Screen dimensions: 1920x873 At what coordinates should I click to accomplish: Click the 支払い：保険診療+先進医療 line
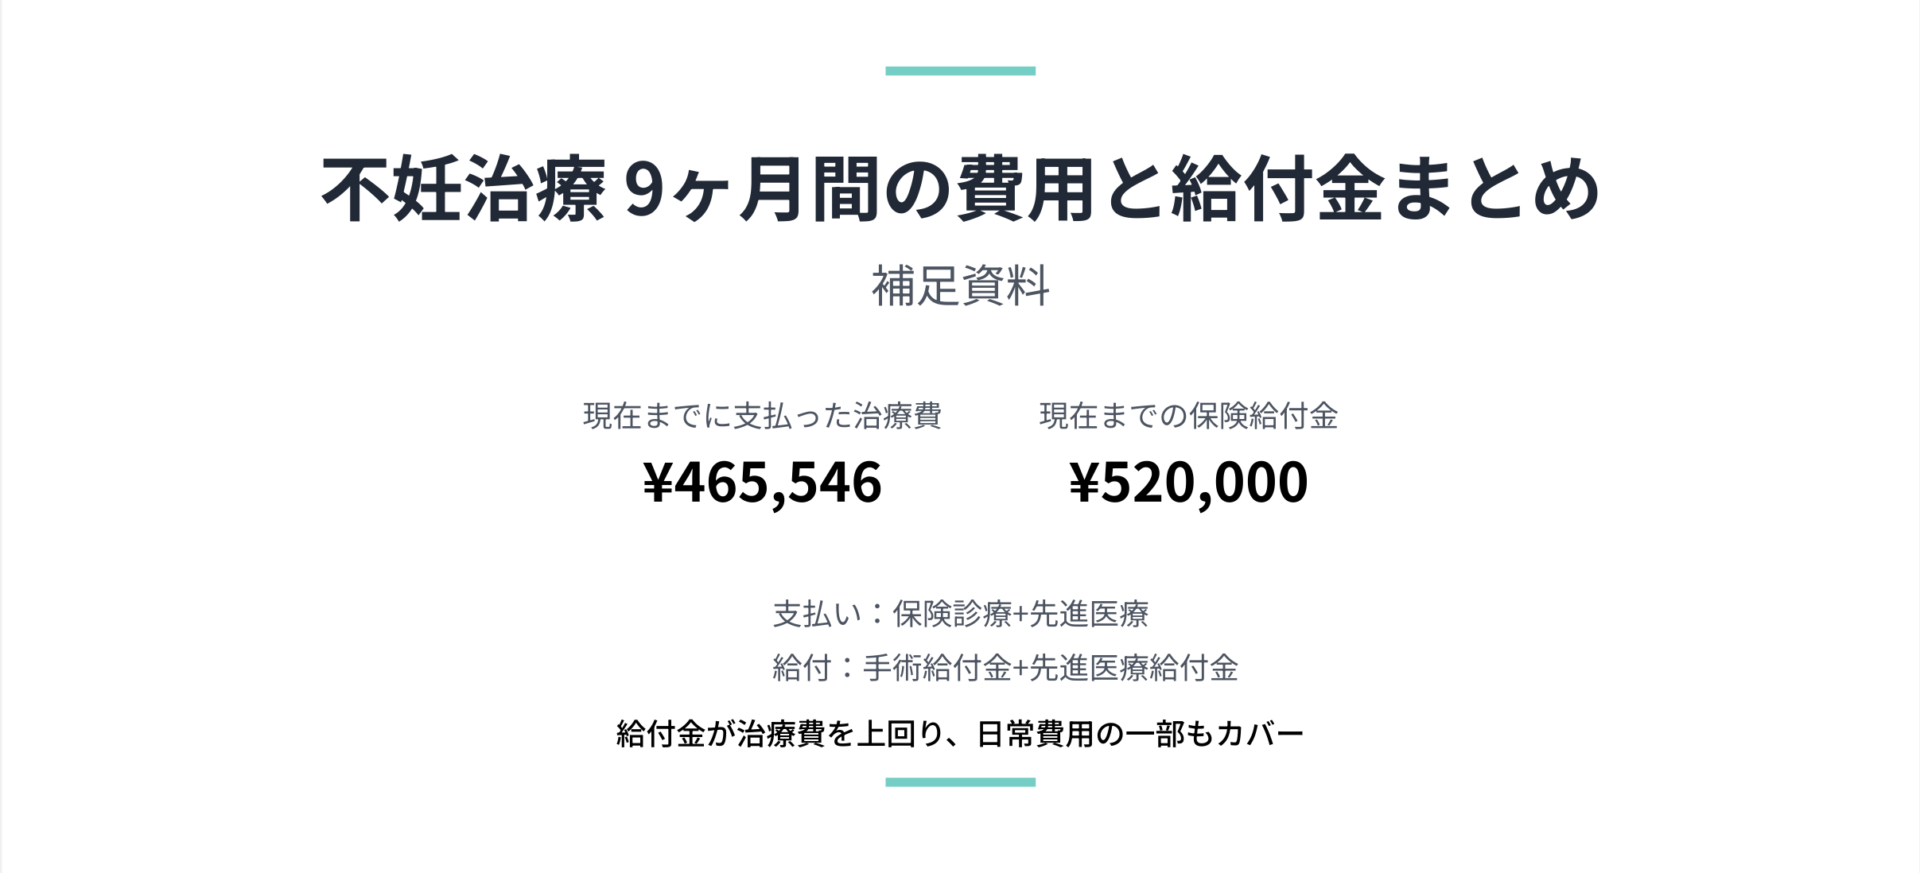click(960, 614)
